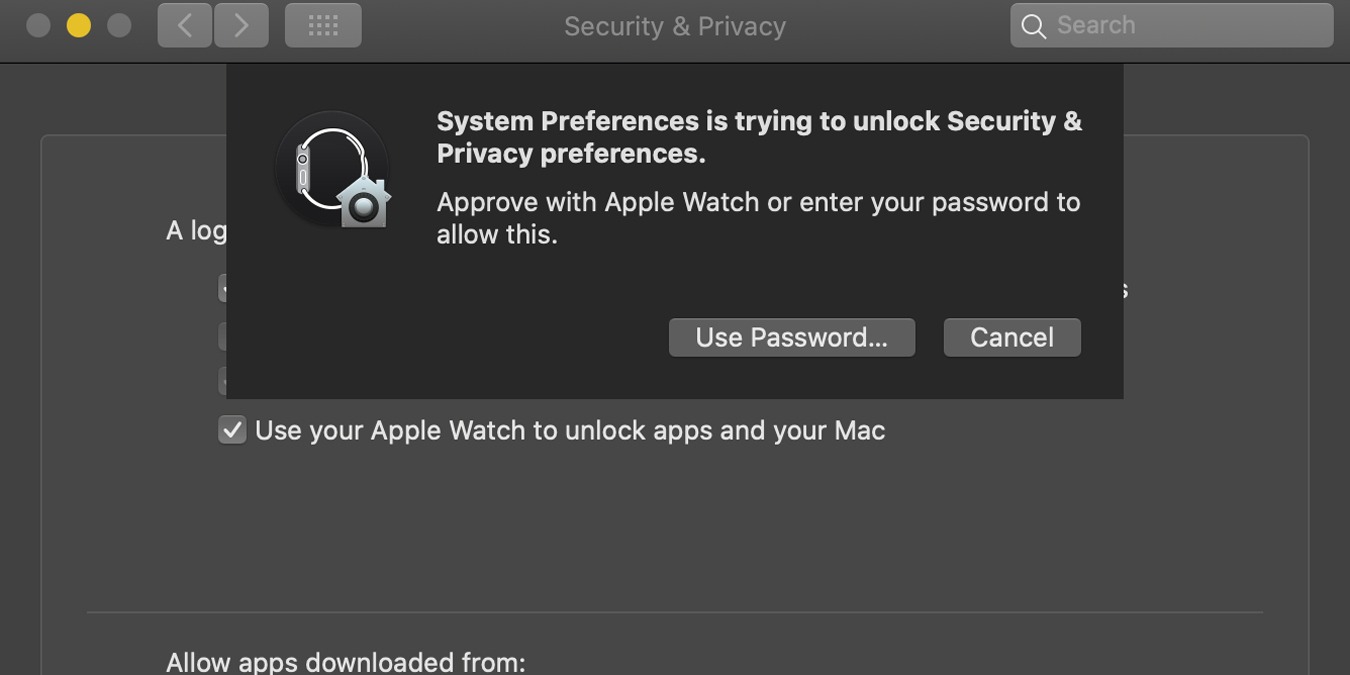This screenshot has width=1350, height=675.
Task: Click the magnifying glass in the search field
Action: [x=1033, y=26]
